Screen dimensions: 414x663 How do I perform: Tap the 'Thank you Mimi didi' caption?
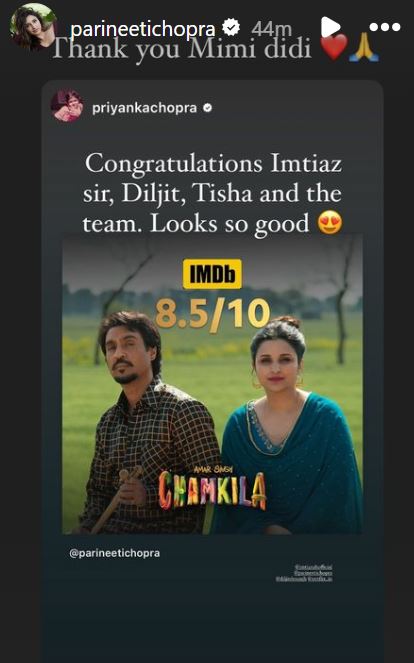tap(181, 49)
